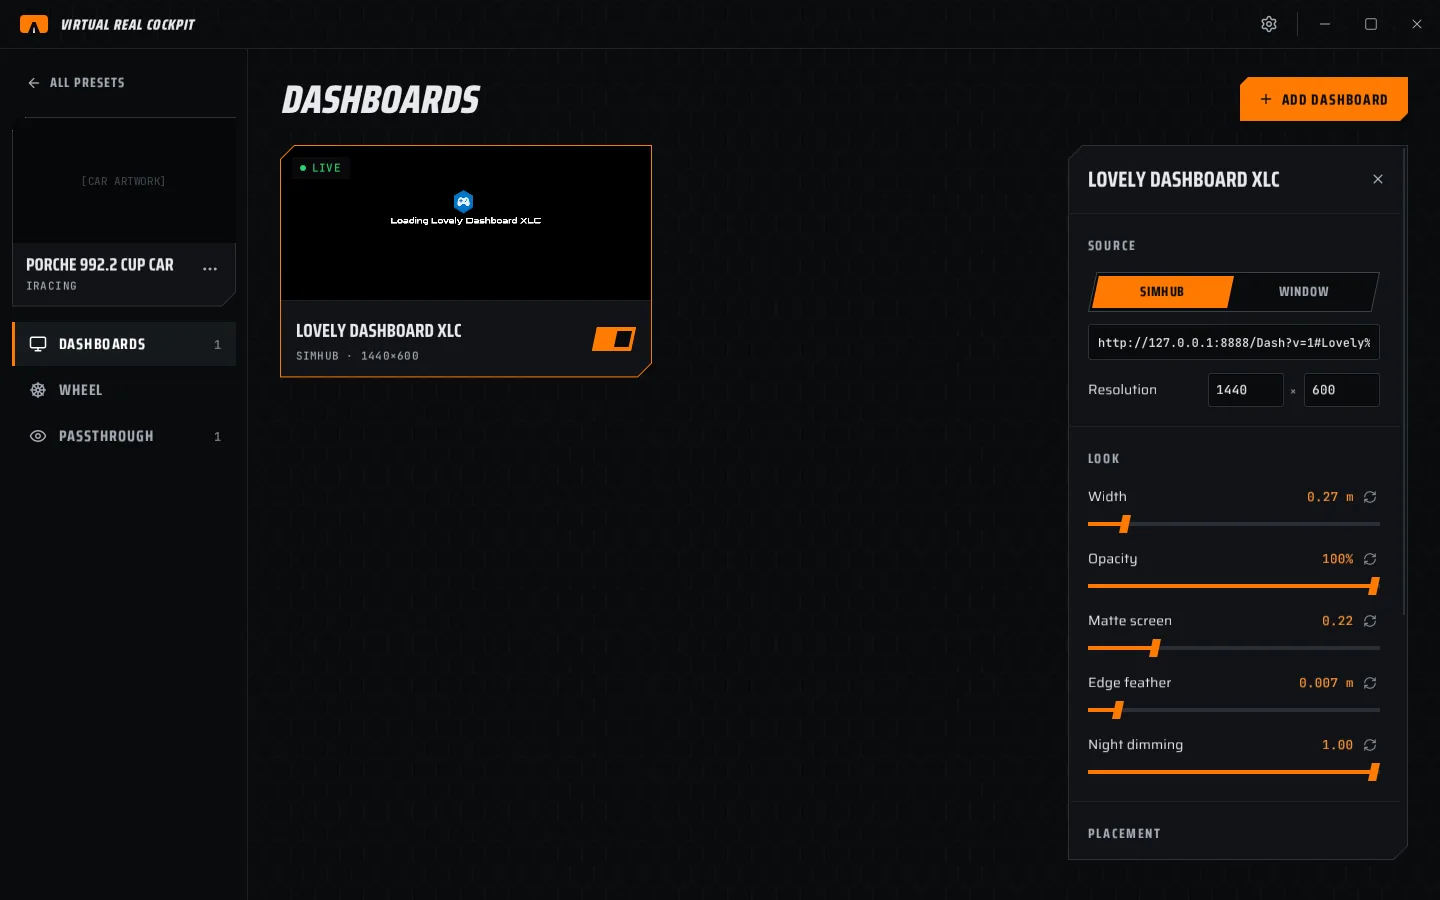Open the Dashboards sidebar section
Screen dimensions: 1440x900
124,344
